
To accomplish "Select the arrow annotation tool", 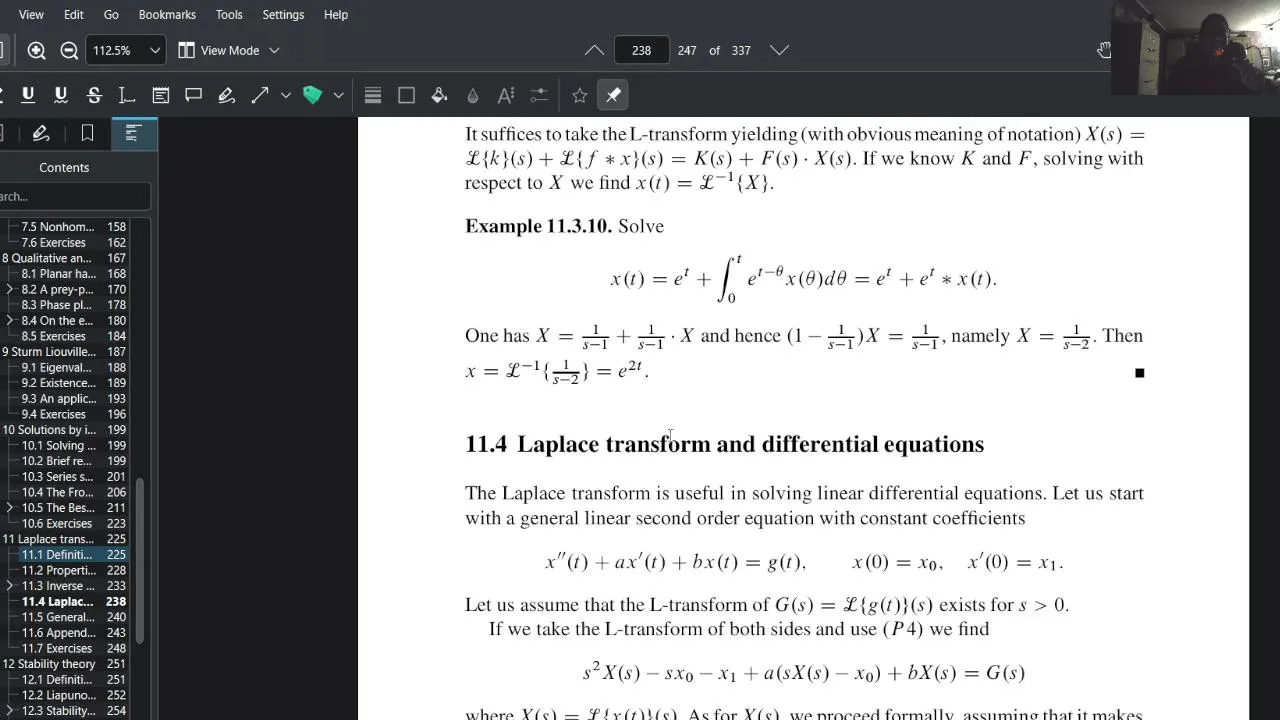I will (260, 95).
